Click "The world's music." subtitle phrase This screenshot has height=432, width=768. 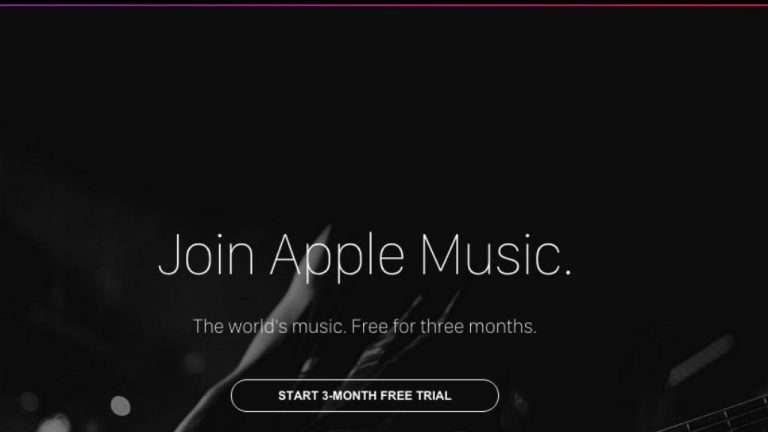click(269, 326)
